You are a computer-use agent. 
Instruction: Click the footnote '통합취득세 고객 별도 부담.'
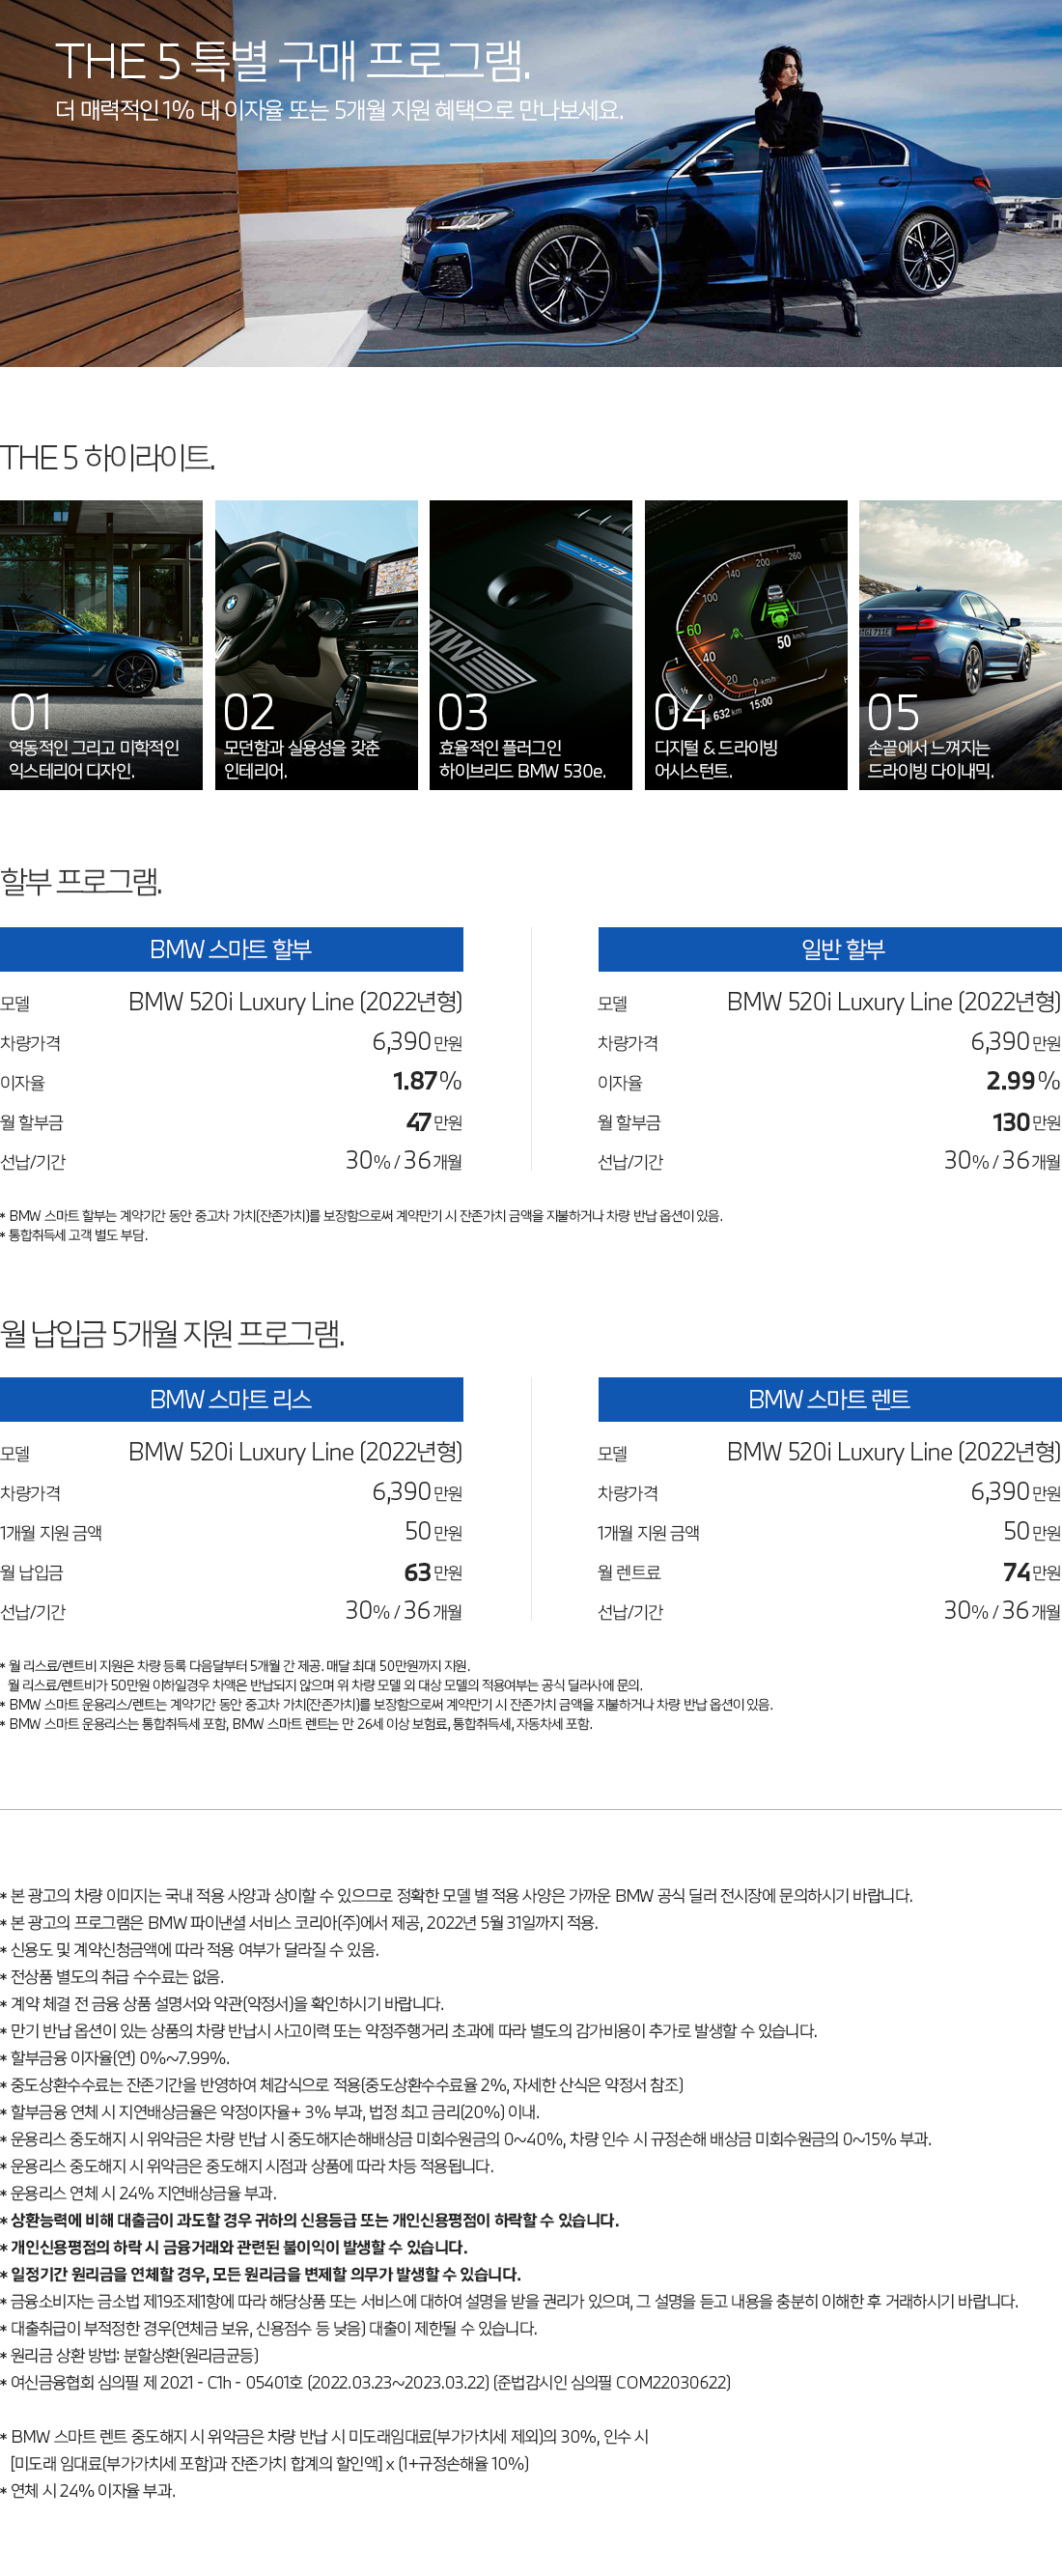[74, 1235]
